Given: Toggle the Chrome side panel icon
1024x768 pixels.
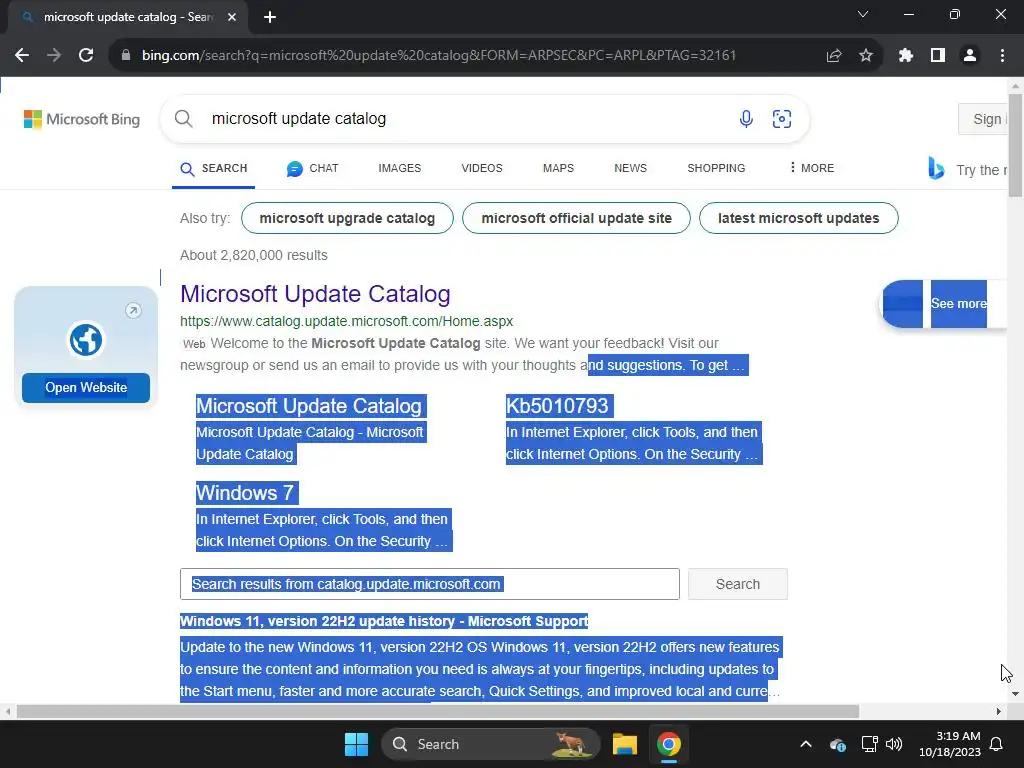Looking at the screenshot, I should pos(938,56).
